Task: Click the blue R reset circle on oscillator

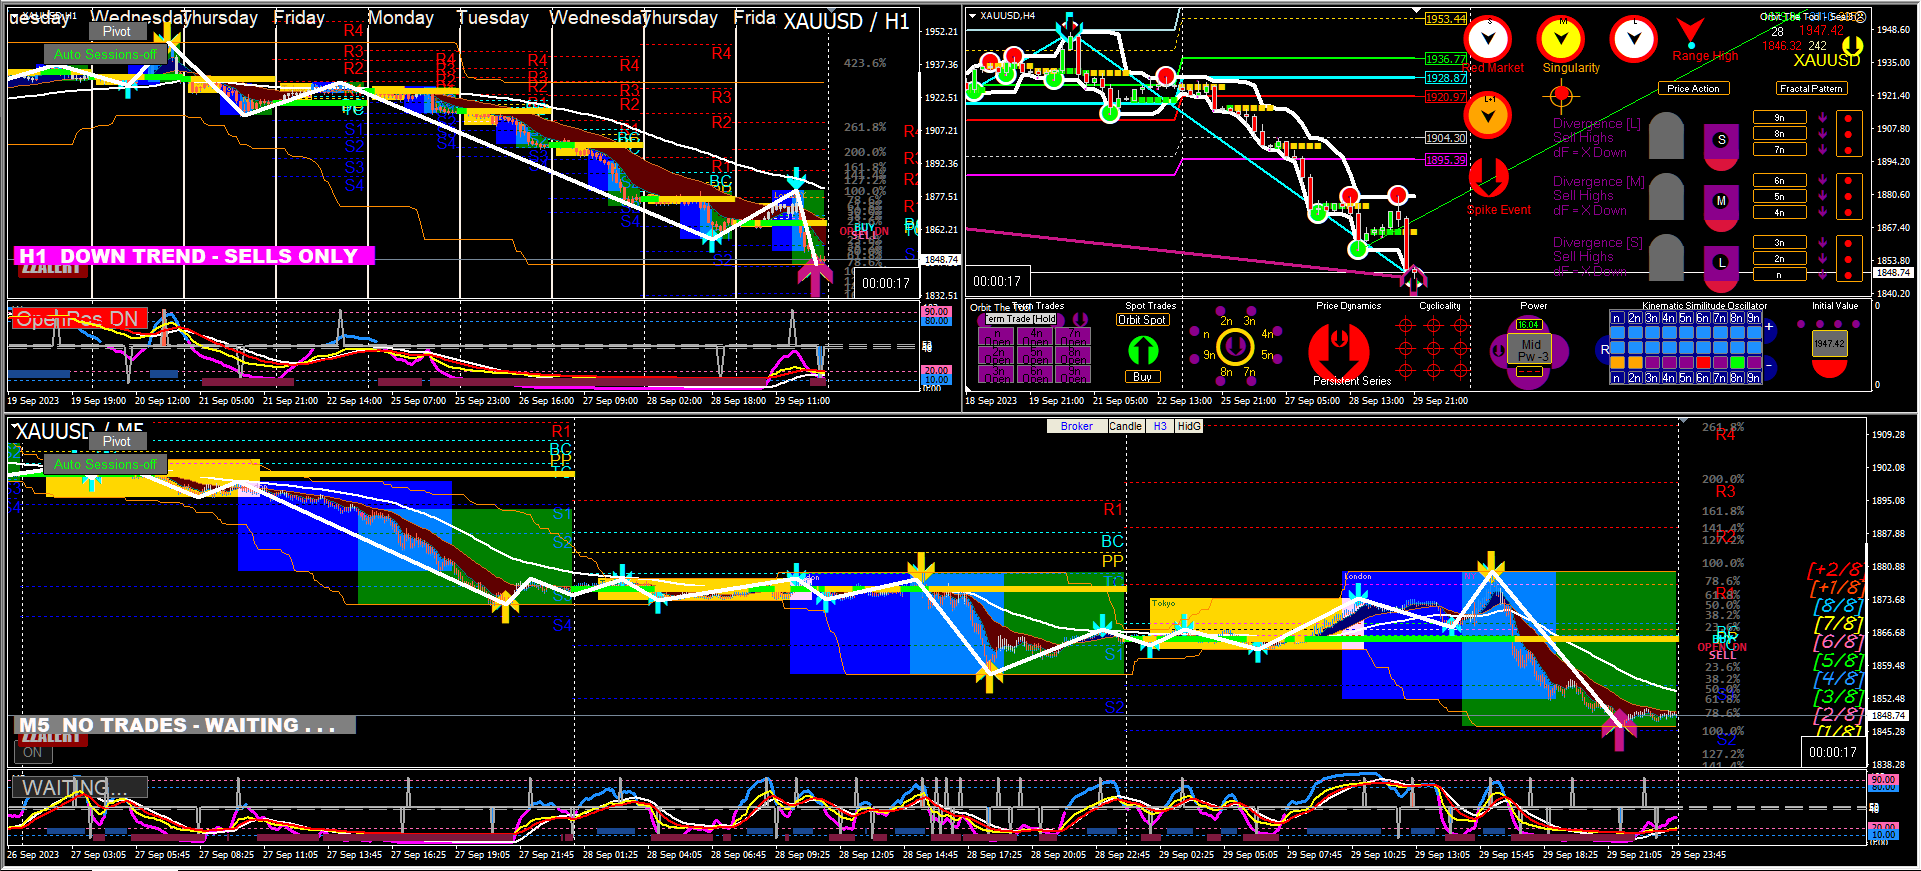Action: pyautogui.click(x=1604, y=349)
